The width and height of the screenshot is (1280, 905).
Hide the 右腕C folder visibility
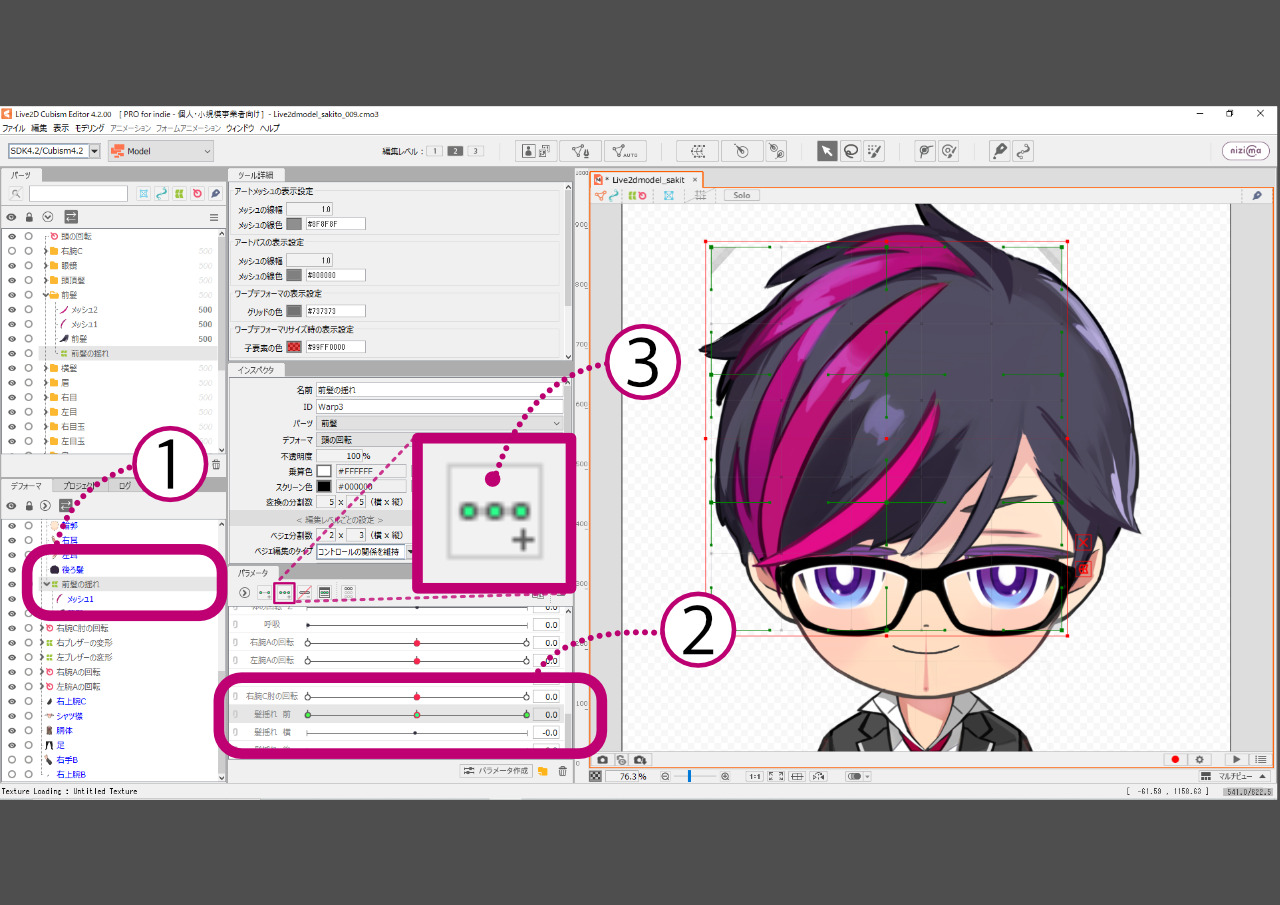pyautogui.click(x=12, y=251)
